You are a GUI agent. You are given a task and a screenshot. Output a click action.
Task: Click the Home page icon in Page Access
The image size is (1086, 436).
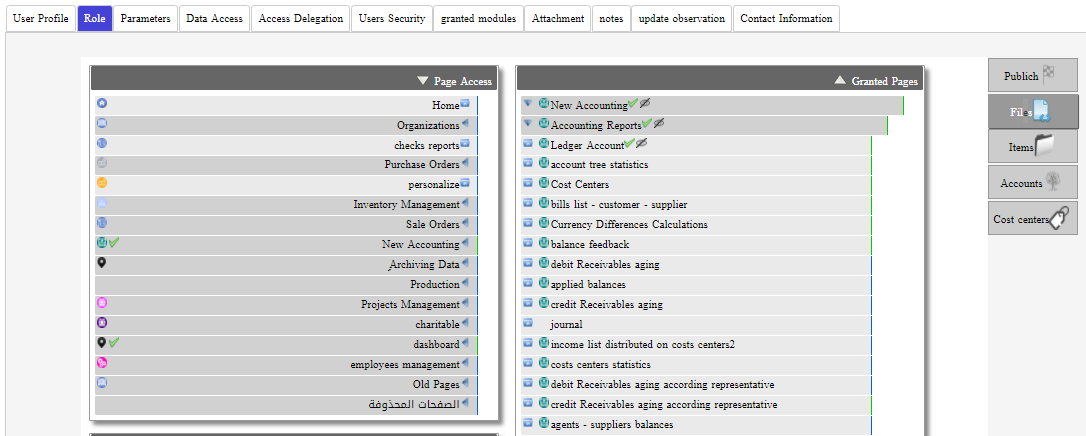point(102,104)
